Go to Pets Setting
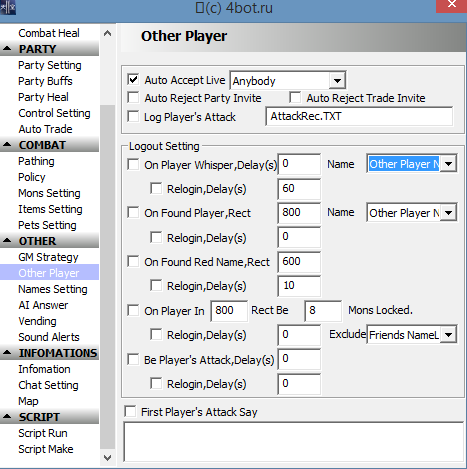Viewport: 467px width, 469px height. pos(47,225)
